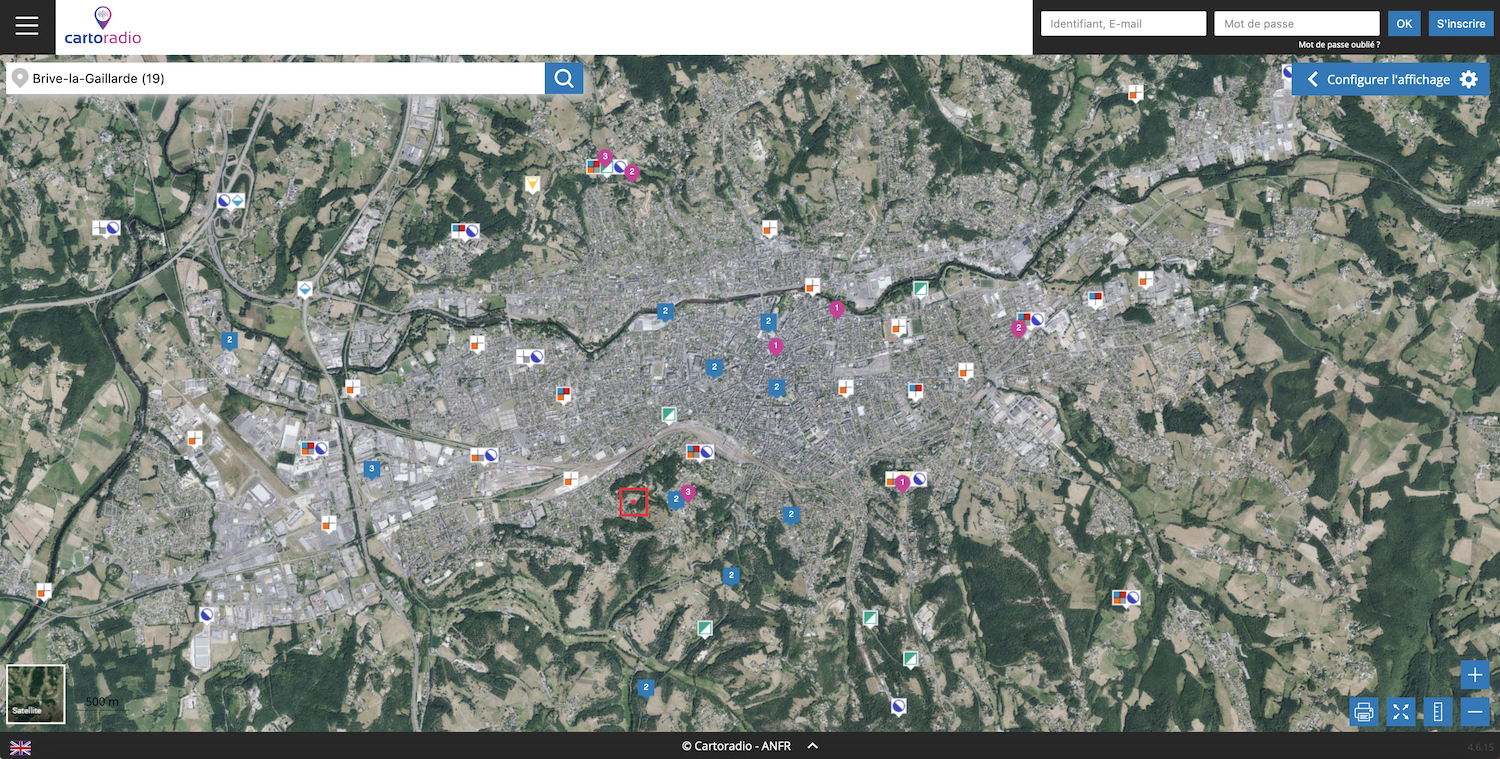Switch map to fullscreen with arrows icon
Image resolution: width=1500 pixels, height=759 pixels.
1401,712
